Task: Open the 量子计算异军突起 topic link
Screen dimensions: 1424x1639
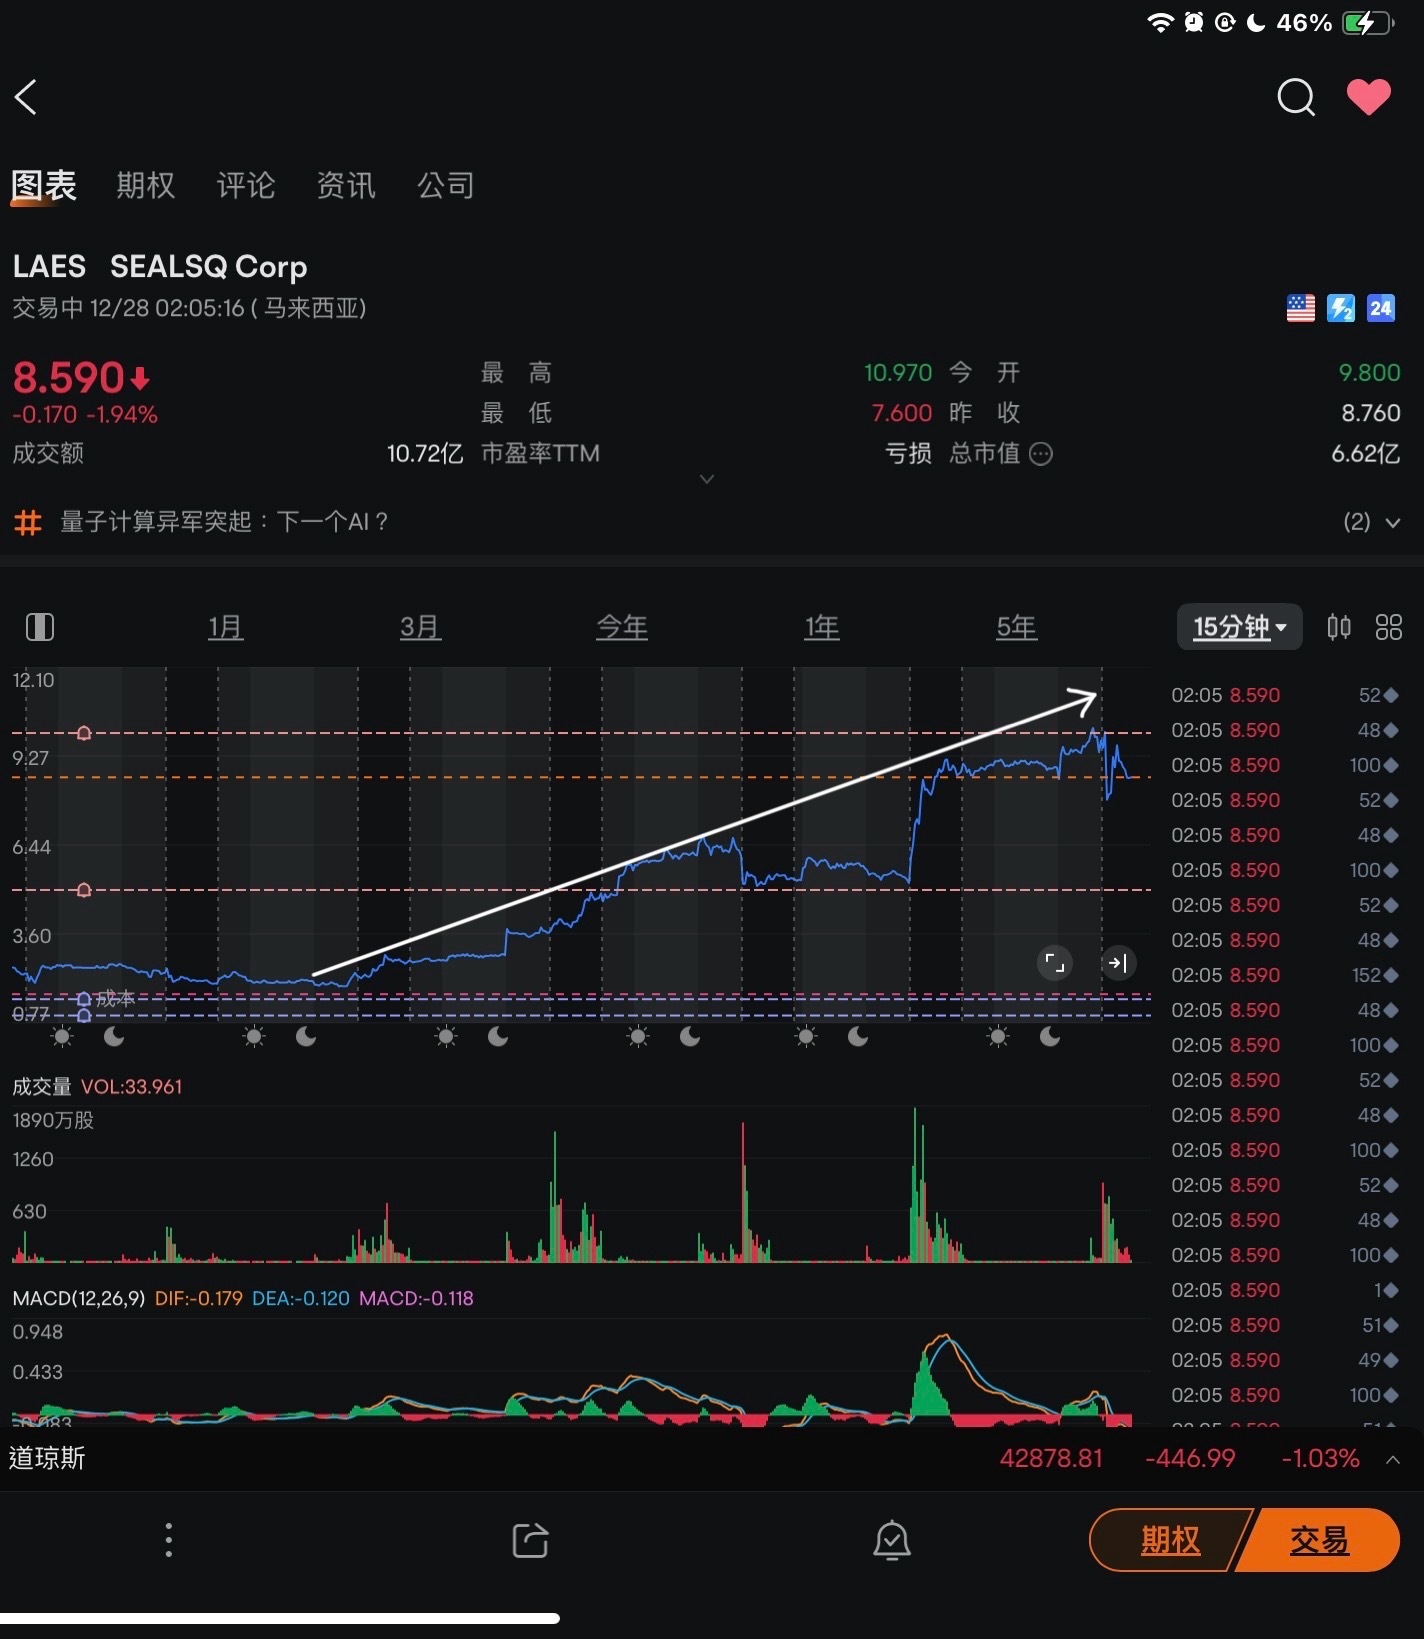Action: pos(224,521)
